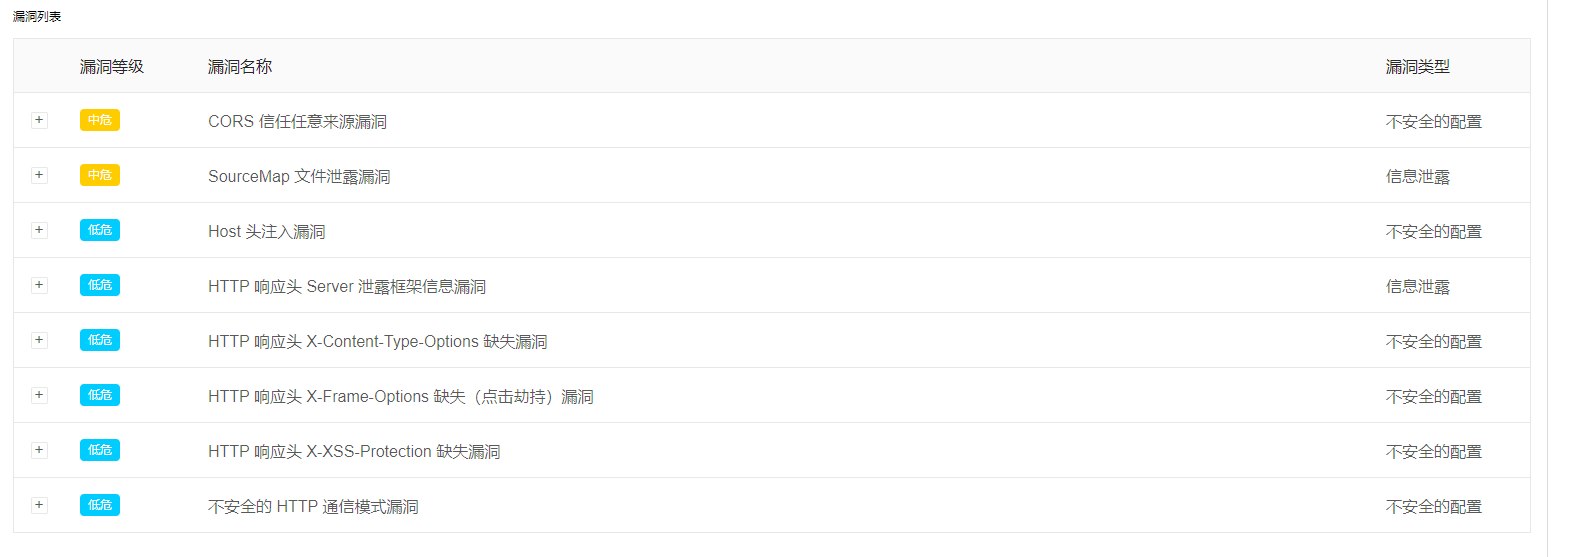Expand the X-Frame-Options 缺失 row

(x=39, y=395)
